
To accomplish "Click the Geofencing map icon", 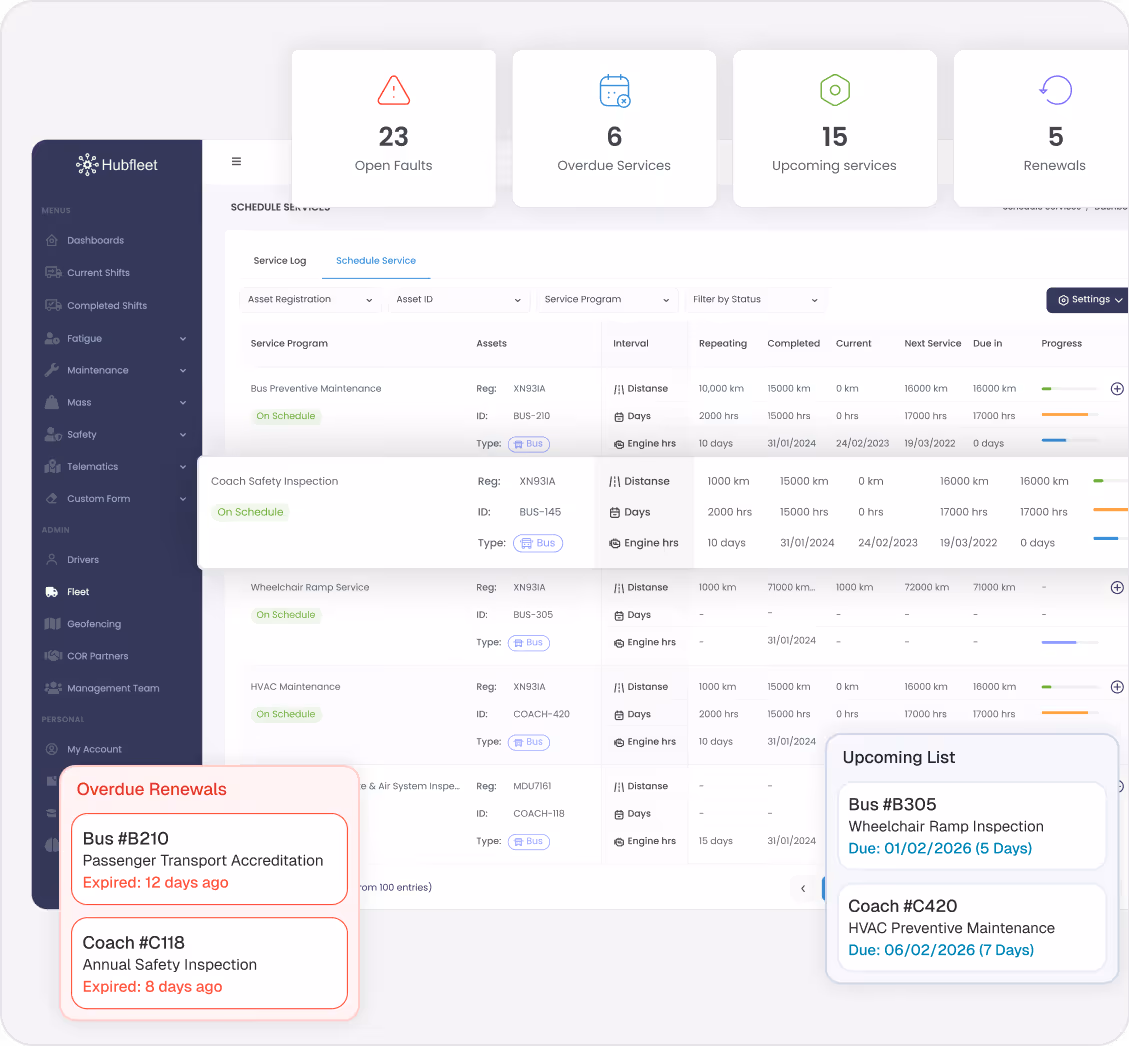I will click(52, 623).
